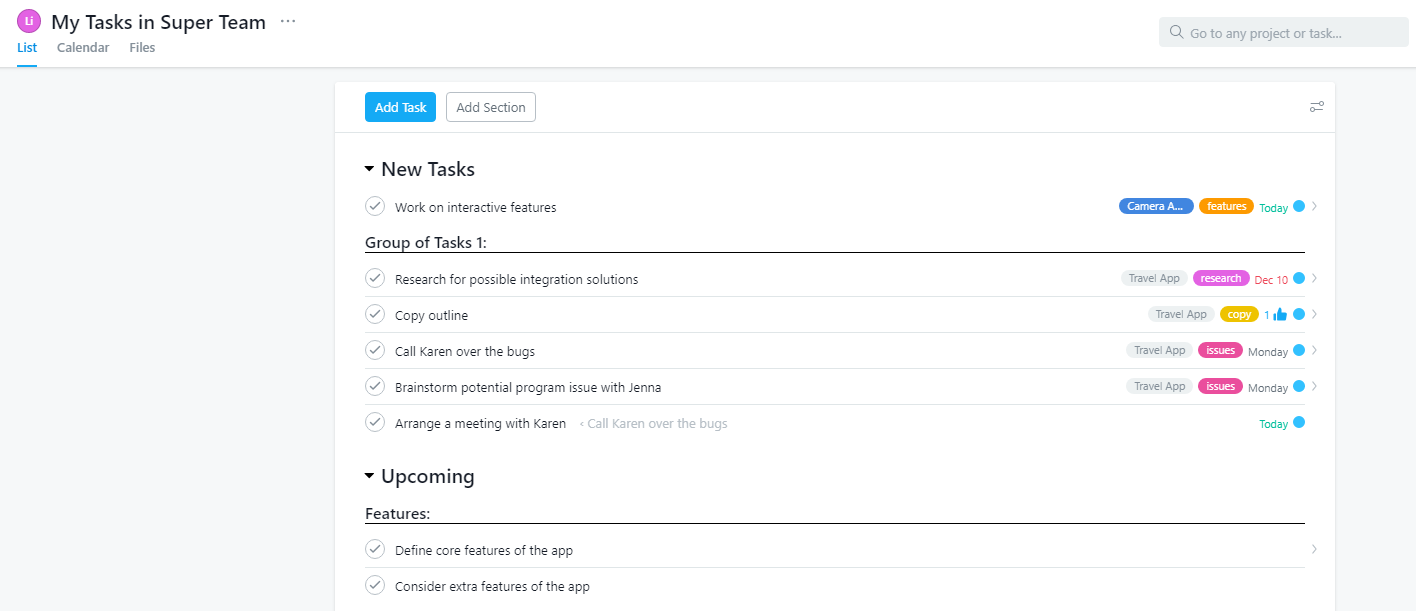
Task: Click blue dot on Work on interactive features row
Action: [1299, 206]
